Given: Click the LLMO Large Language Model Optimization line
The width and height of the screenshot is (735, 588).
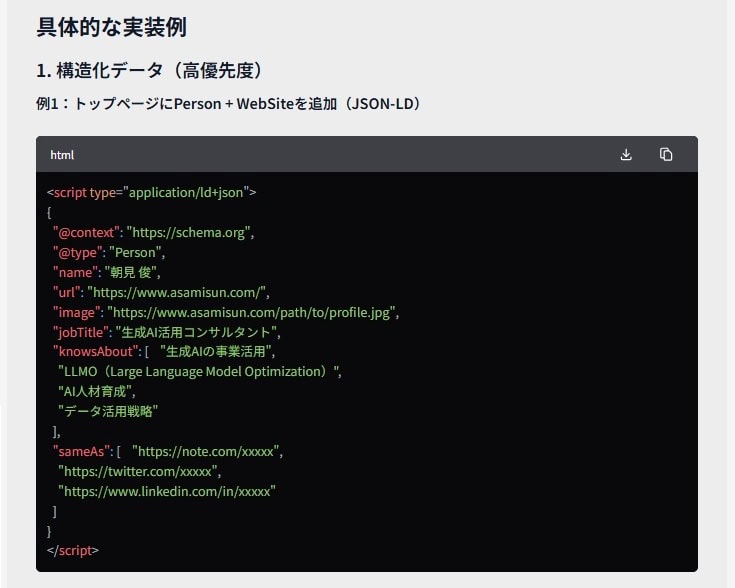Looking at the screenshot, I should tap(200, 372).
